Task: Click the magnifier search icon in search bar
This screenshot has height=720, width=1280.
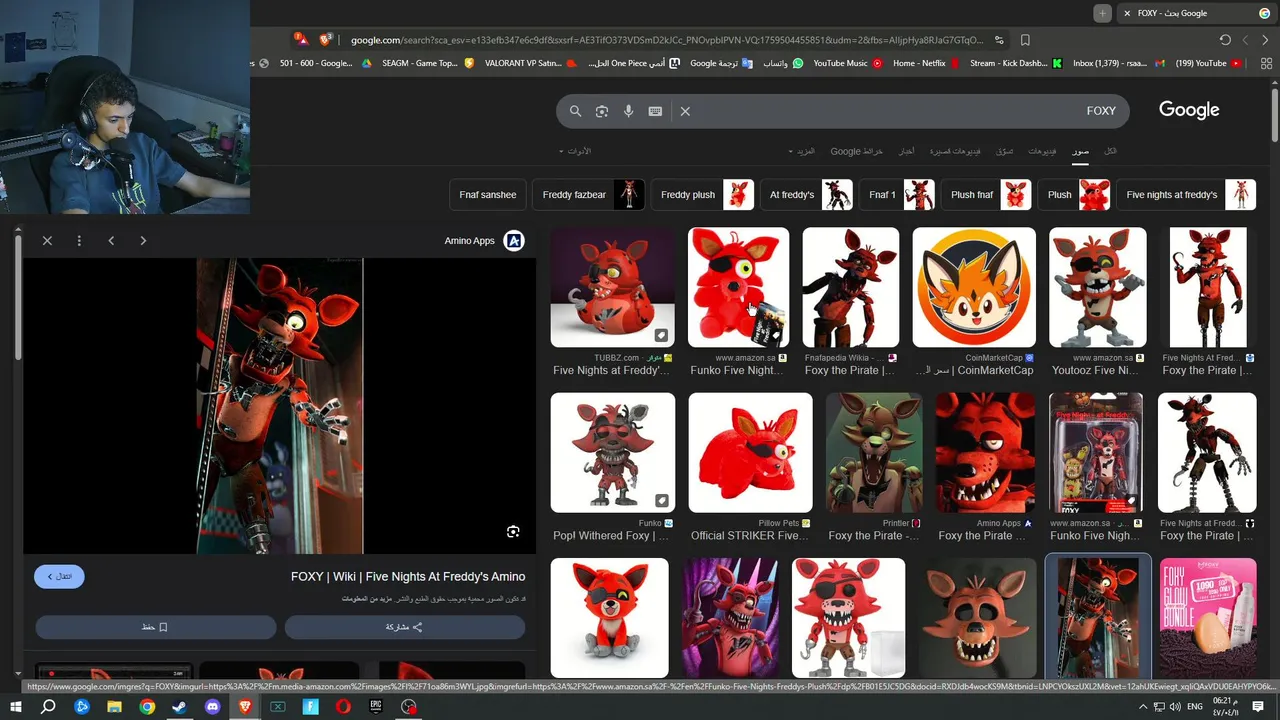Action: tap(575, 111)
